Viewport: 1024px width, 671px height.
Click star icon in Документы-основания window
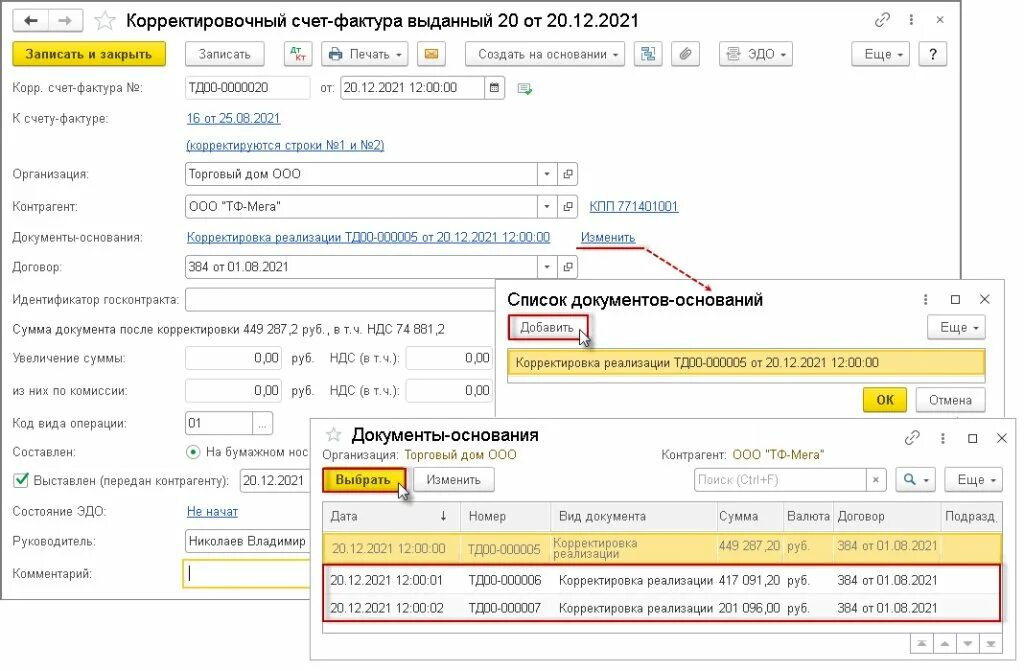(334, 434)
